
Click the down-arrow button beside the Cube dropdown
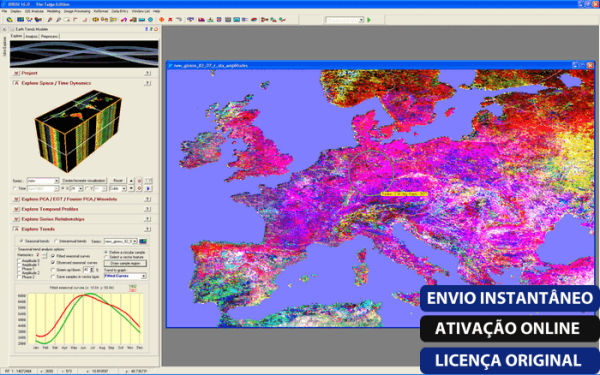coord(131,188)
